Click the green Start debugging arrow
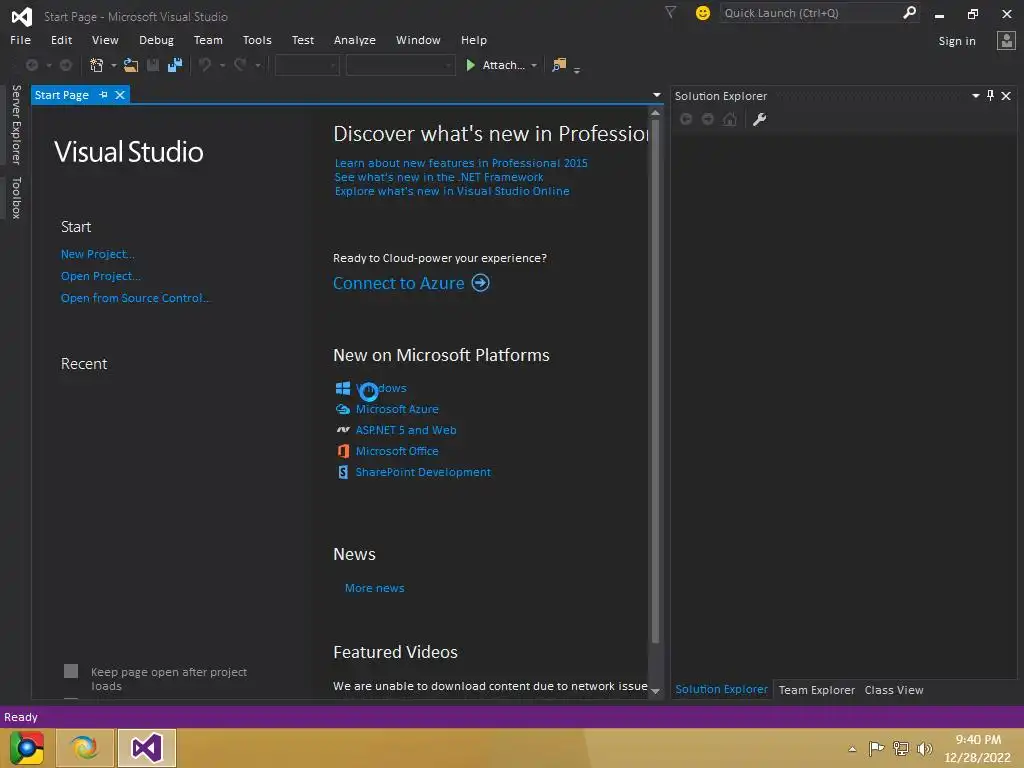Image resolution: width=1024 pixels, height=768 pixels. (x=470, y=65)
